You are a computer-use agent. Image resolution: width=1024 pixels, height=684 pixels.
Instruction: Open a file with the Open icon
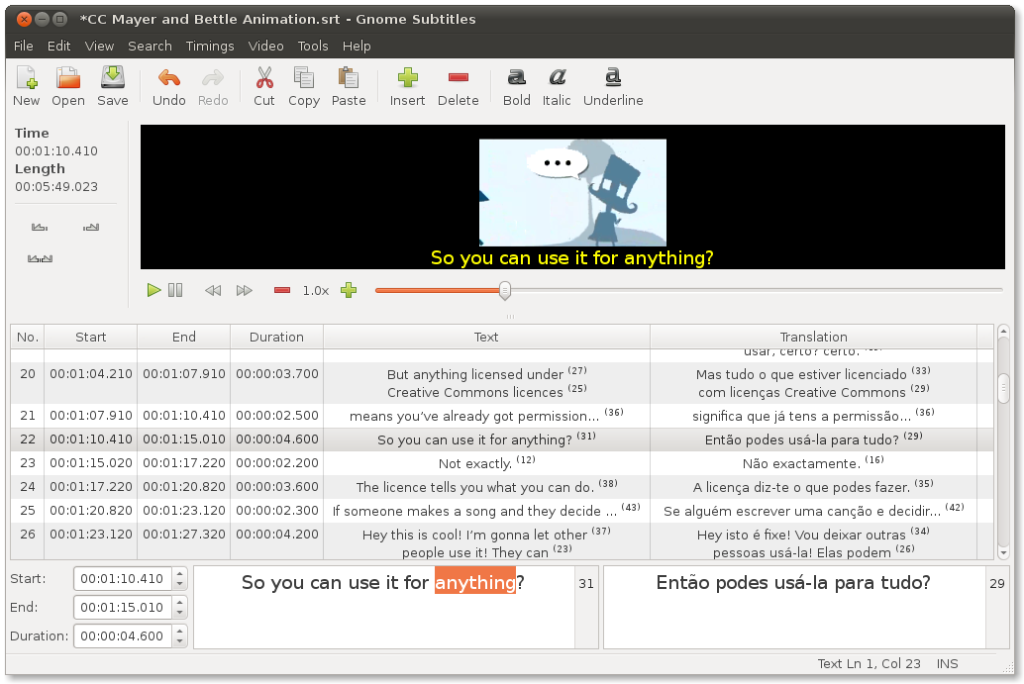tap(68, 78)
